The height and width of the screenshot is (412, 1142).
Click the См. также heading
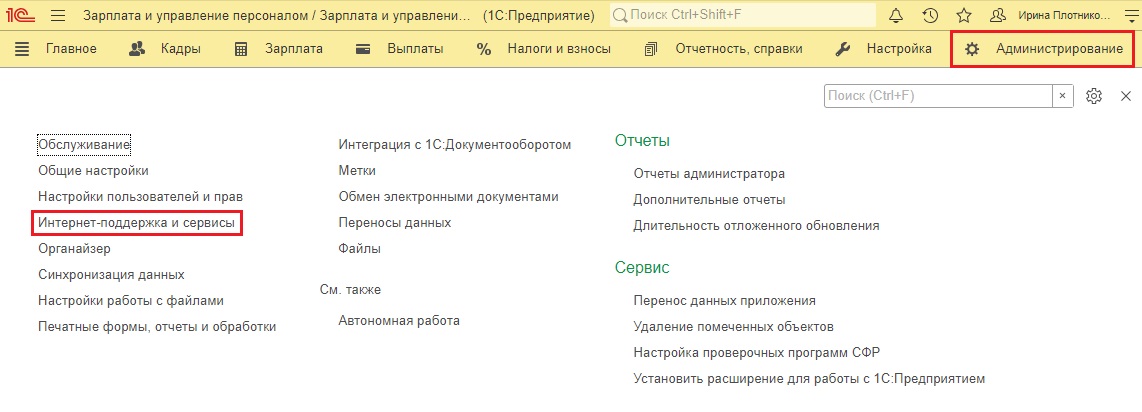(x=350, y=290)
